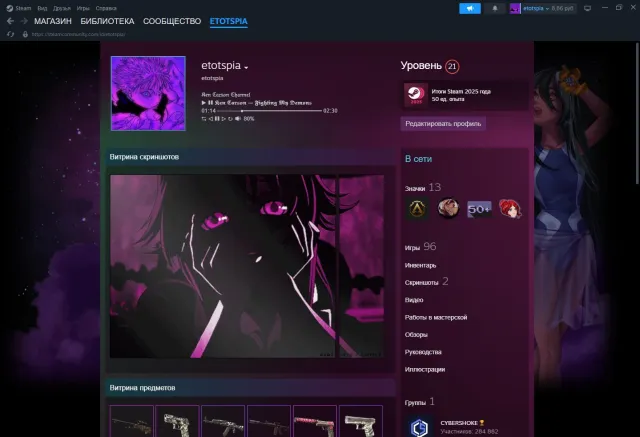Open the large profile avatar picture
Screen dimensions: 640x437
pyautogui.click(x=148, y=93)
